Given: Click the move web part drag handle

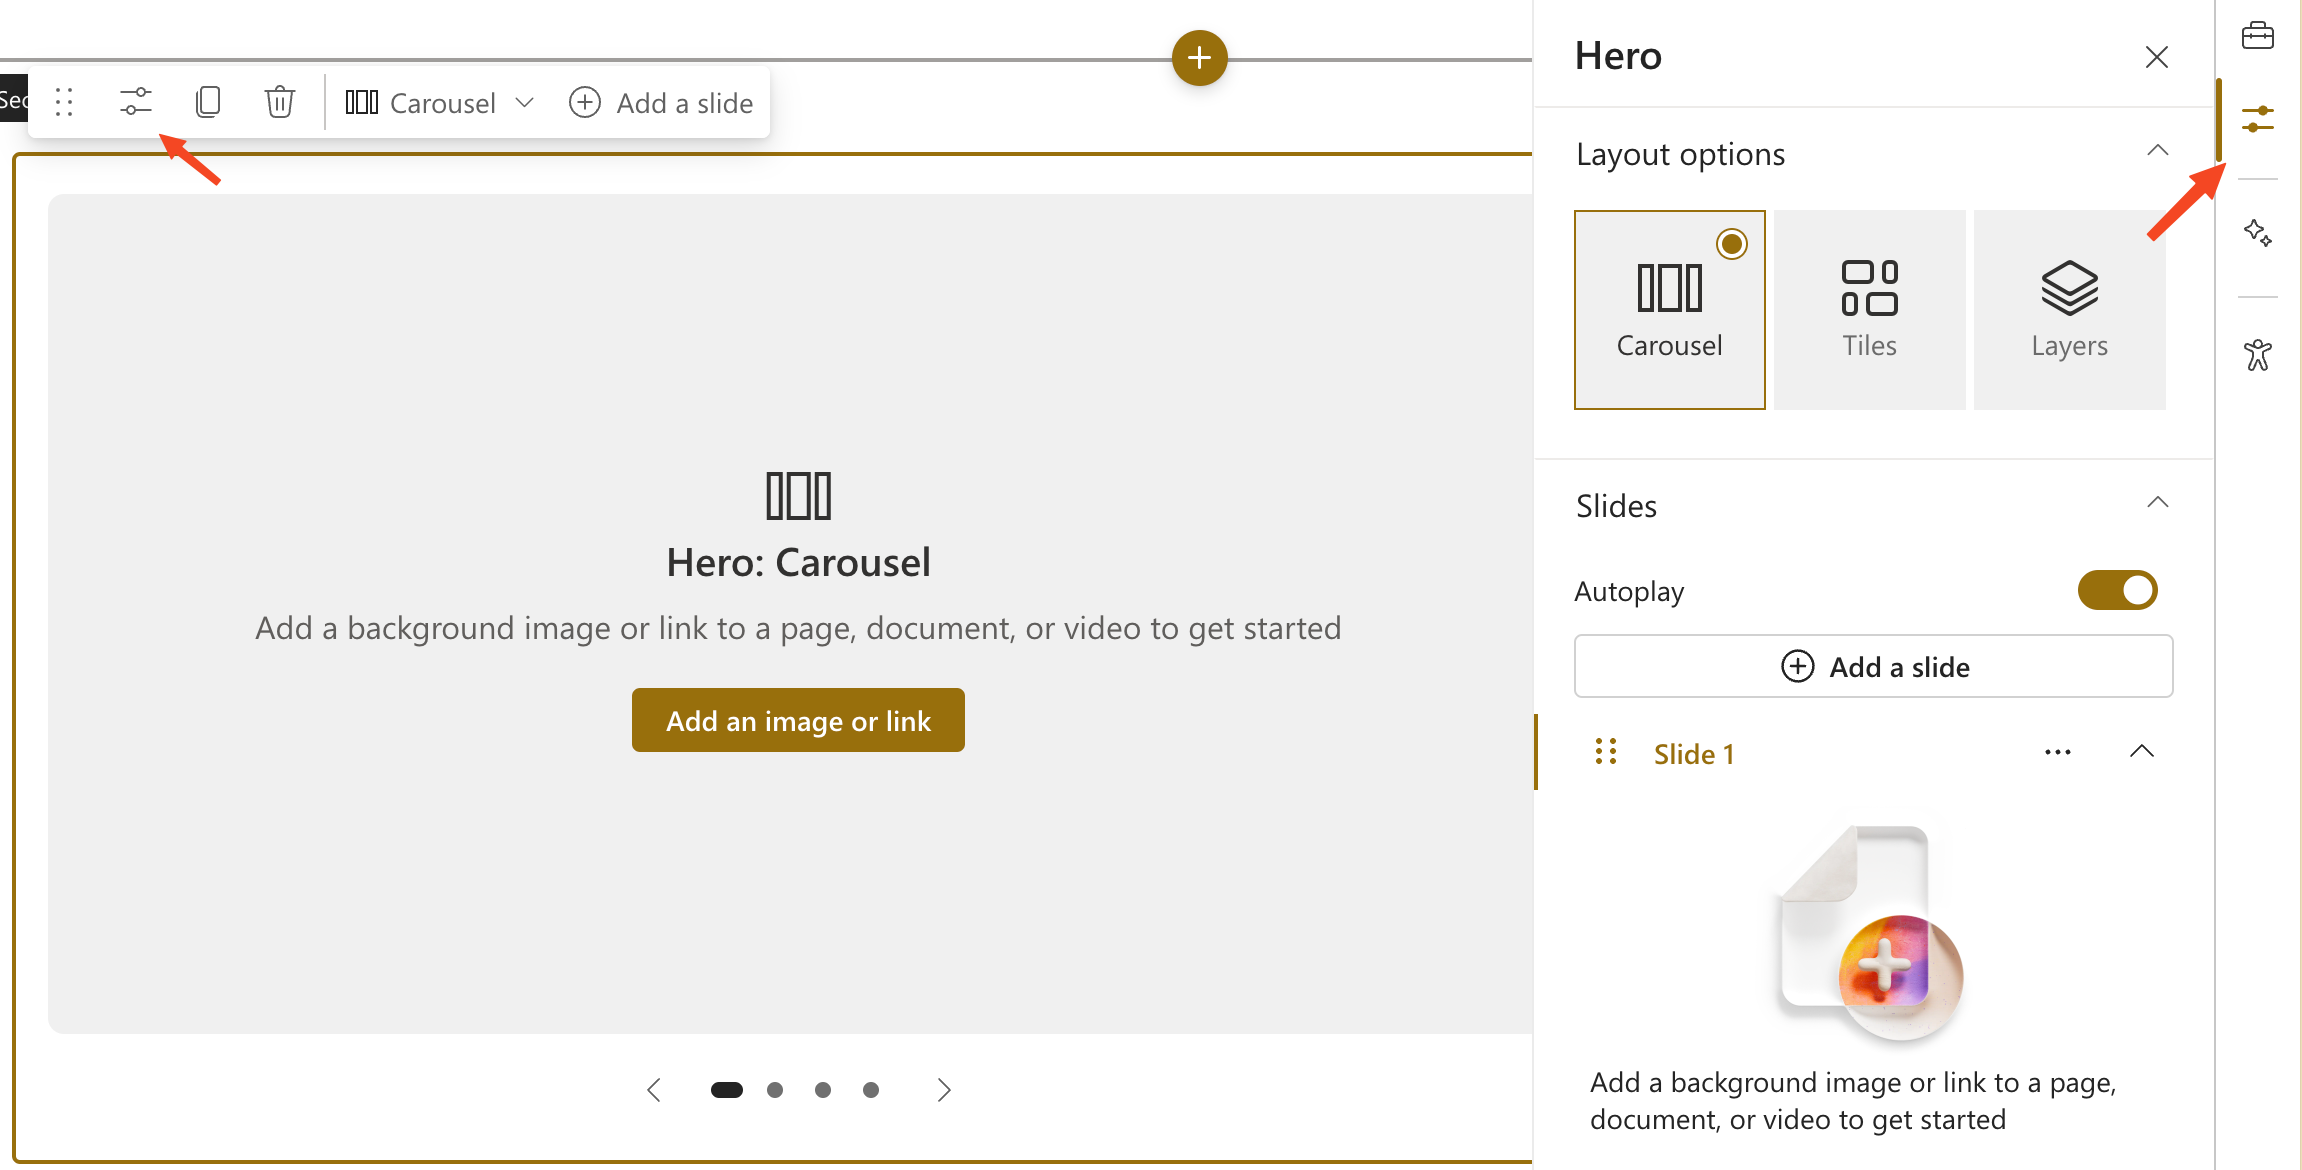Looking at the screenshot, I should [x=64, y=102].
